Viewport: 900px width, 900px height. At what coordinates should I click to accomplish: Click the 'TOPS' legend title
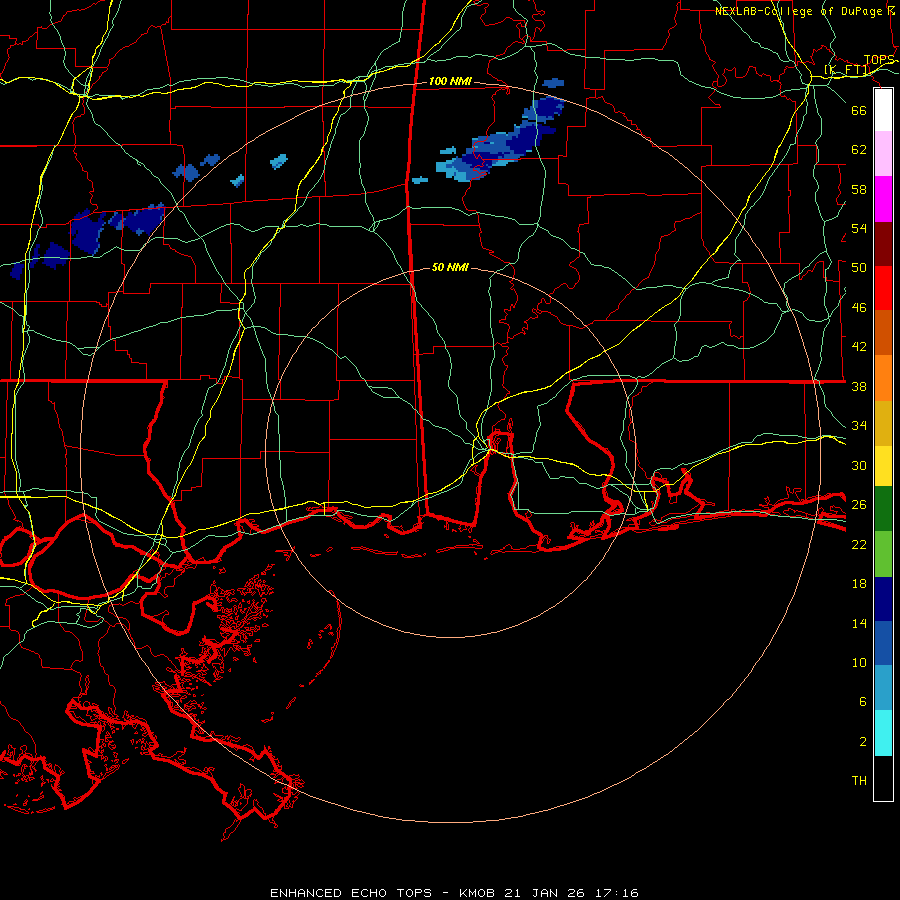pos(879,60)
